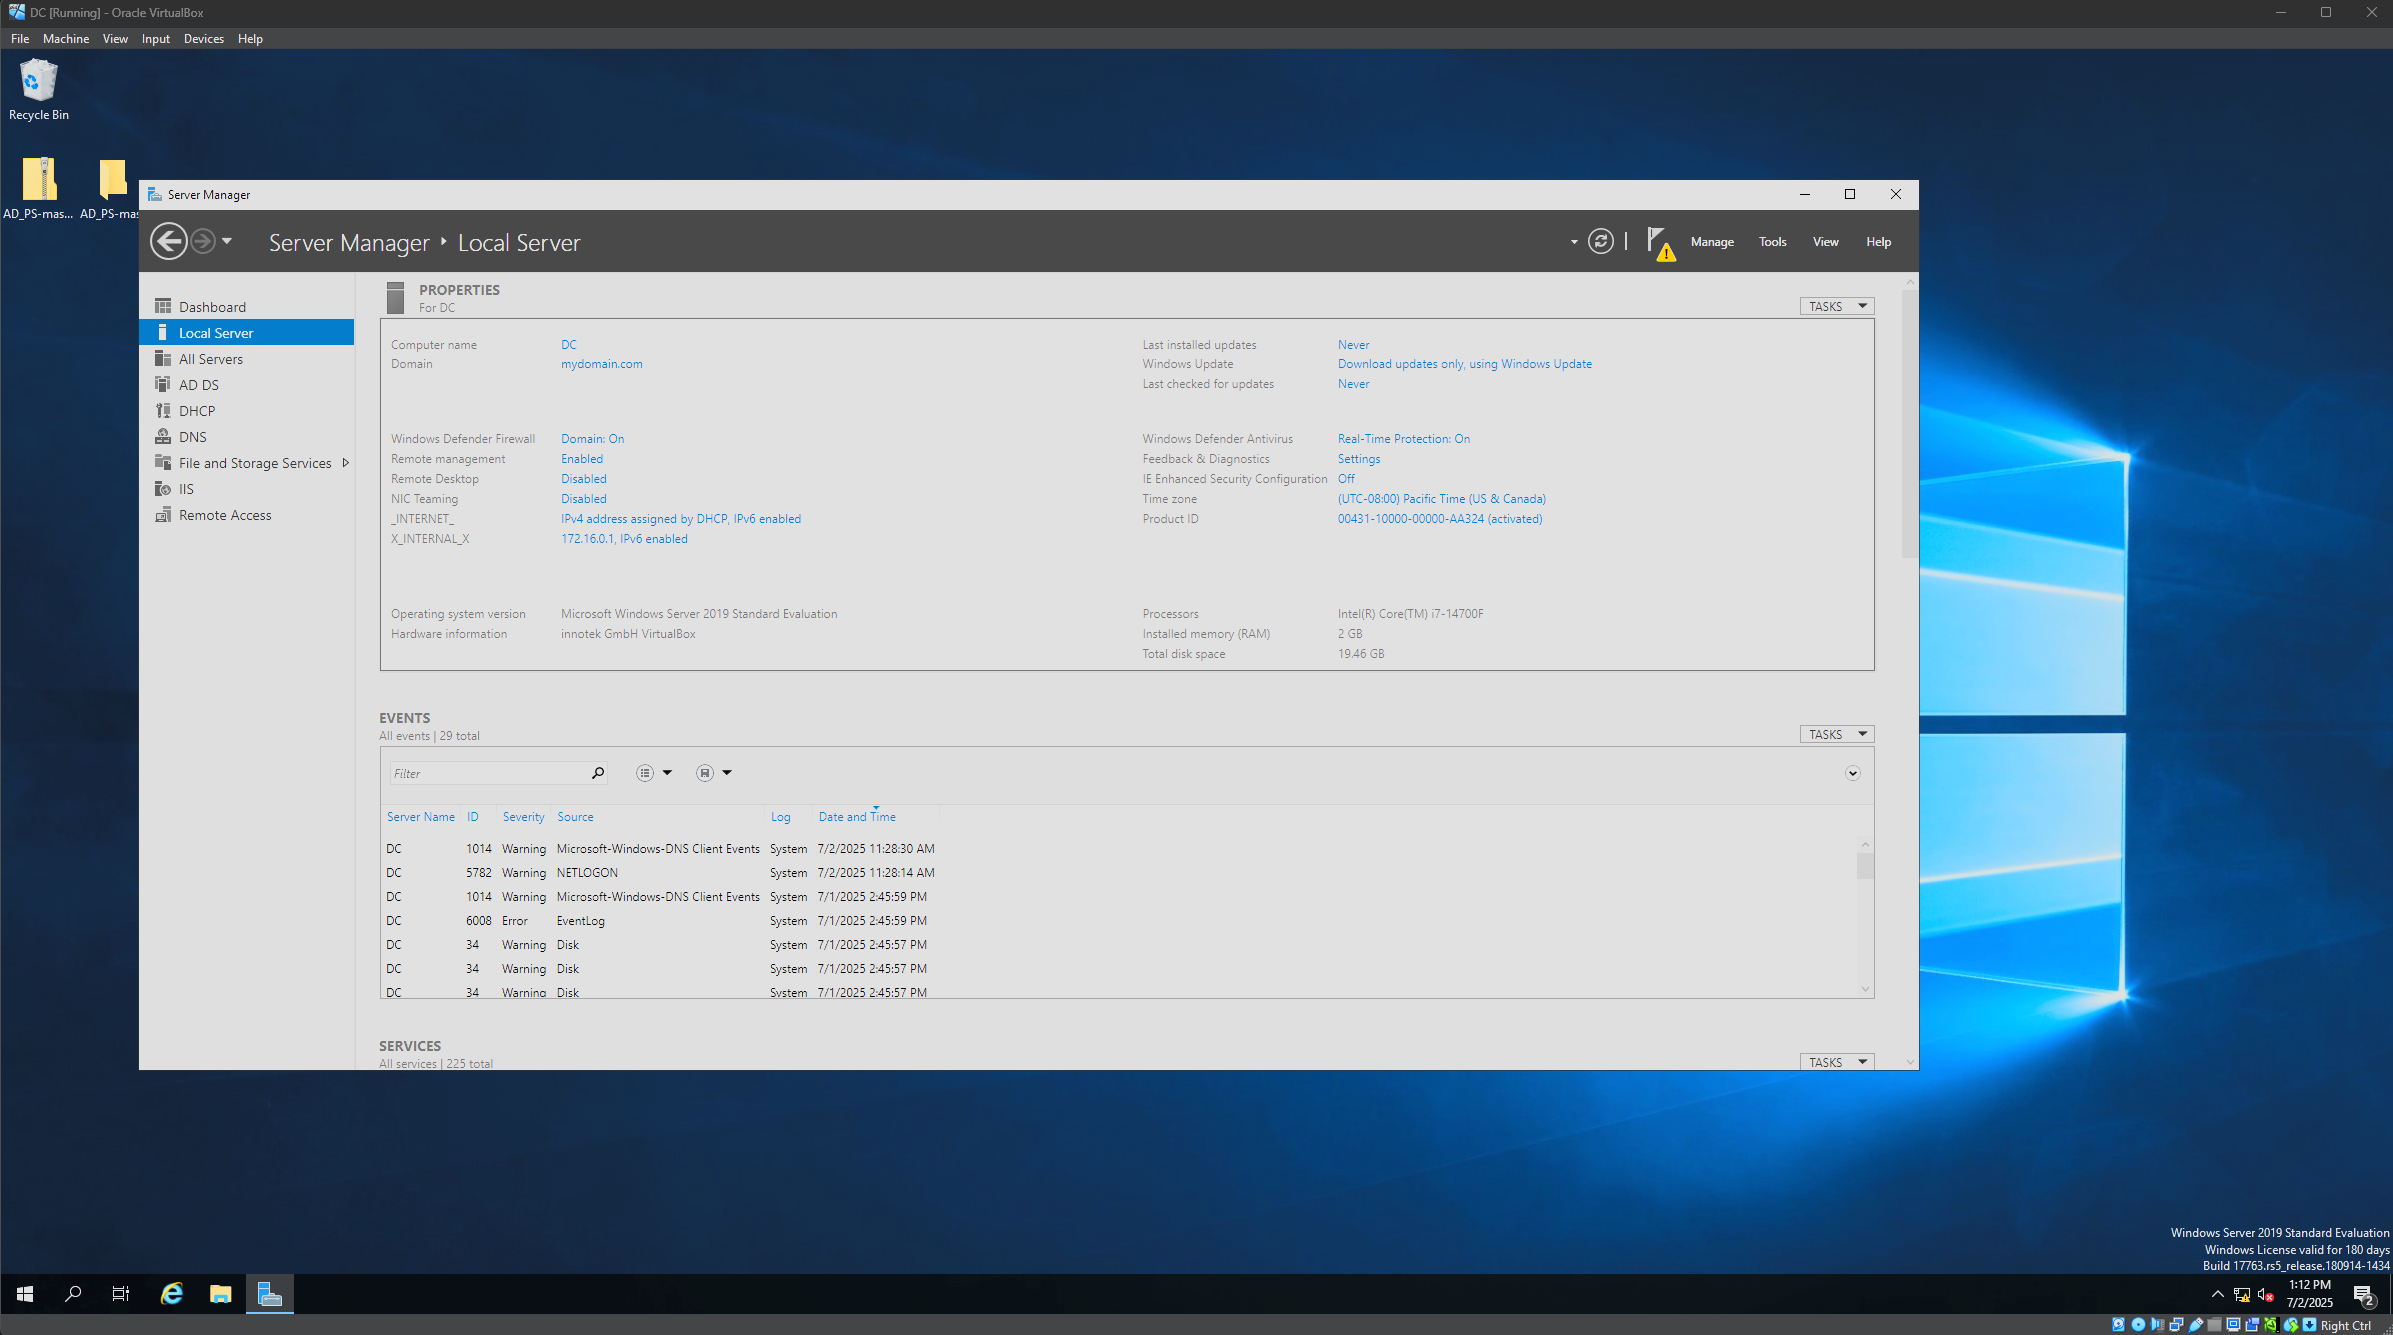
Task: Open the events saved queries icon
Action: [705, 773]
